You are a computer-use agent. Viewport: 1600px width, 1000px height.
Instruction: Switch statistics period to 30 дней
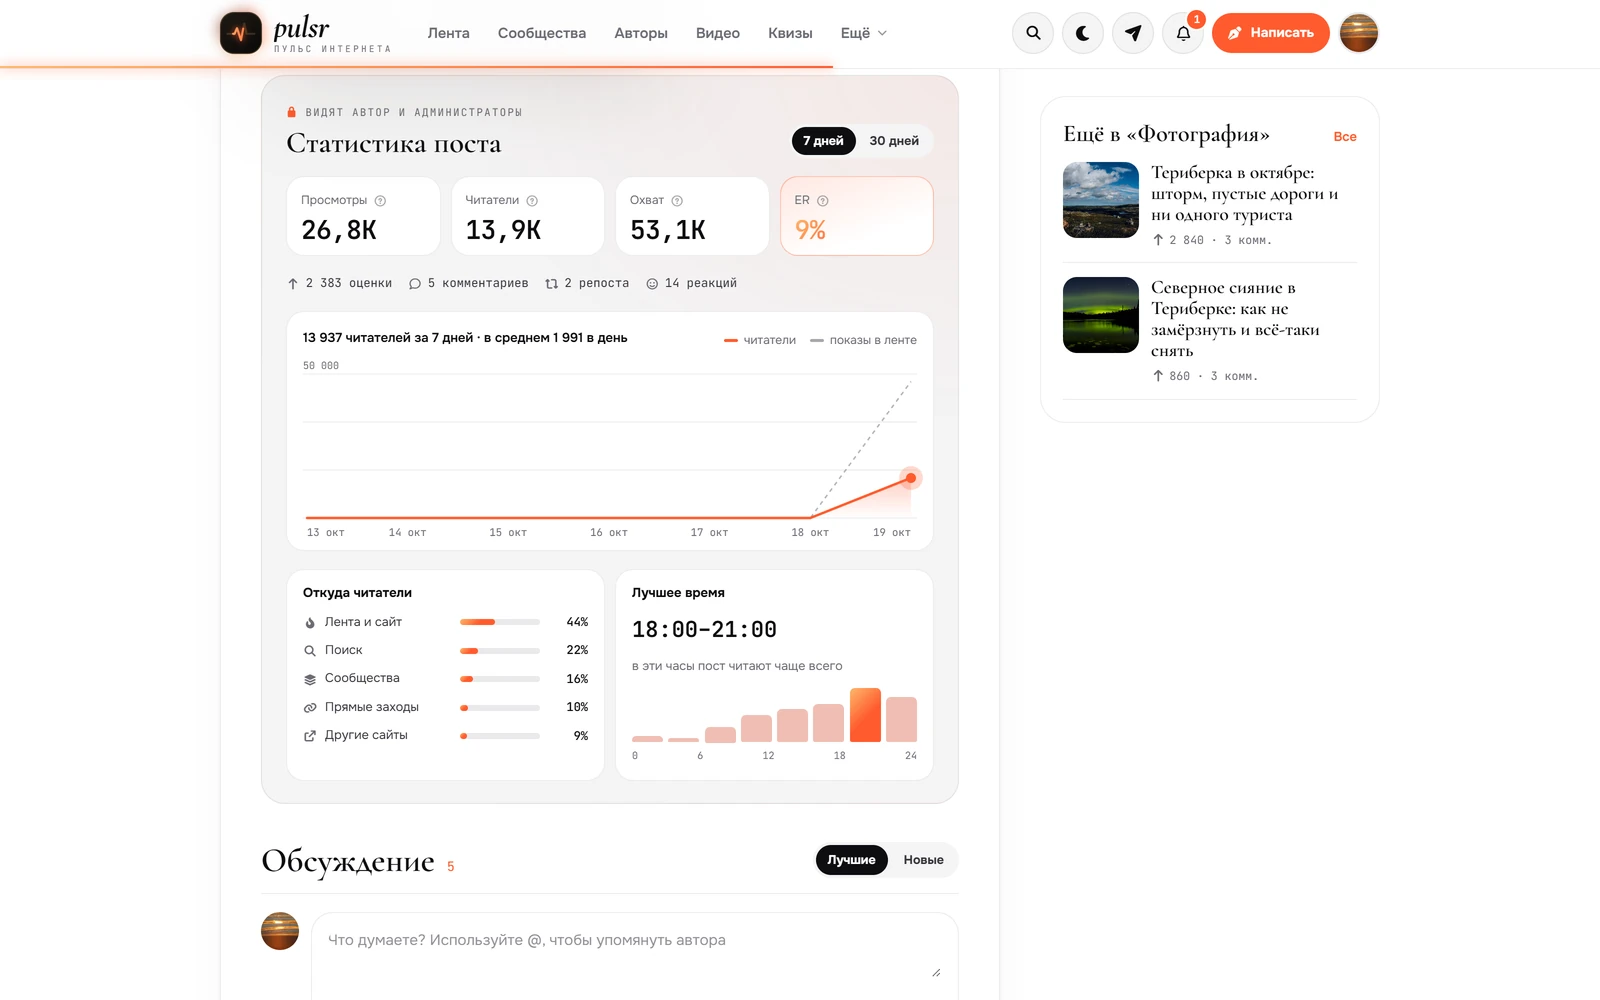coord(894,141)
